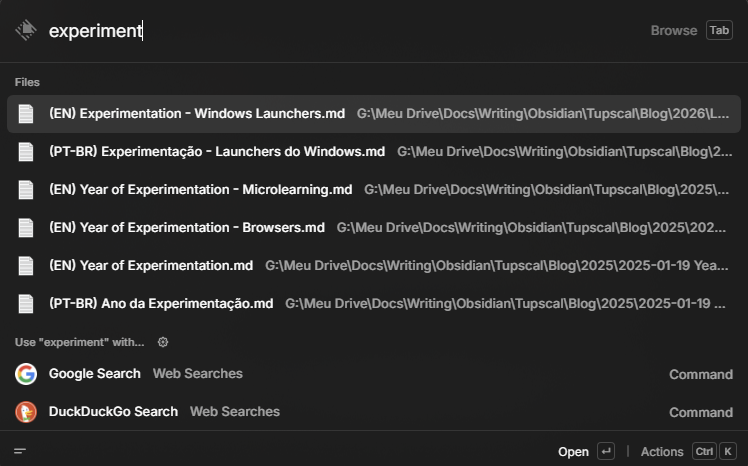
Task: Click the search field containing "experiment"
Action: (334, 31)
